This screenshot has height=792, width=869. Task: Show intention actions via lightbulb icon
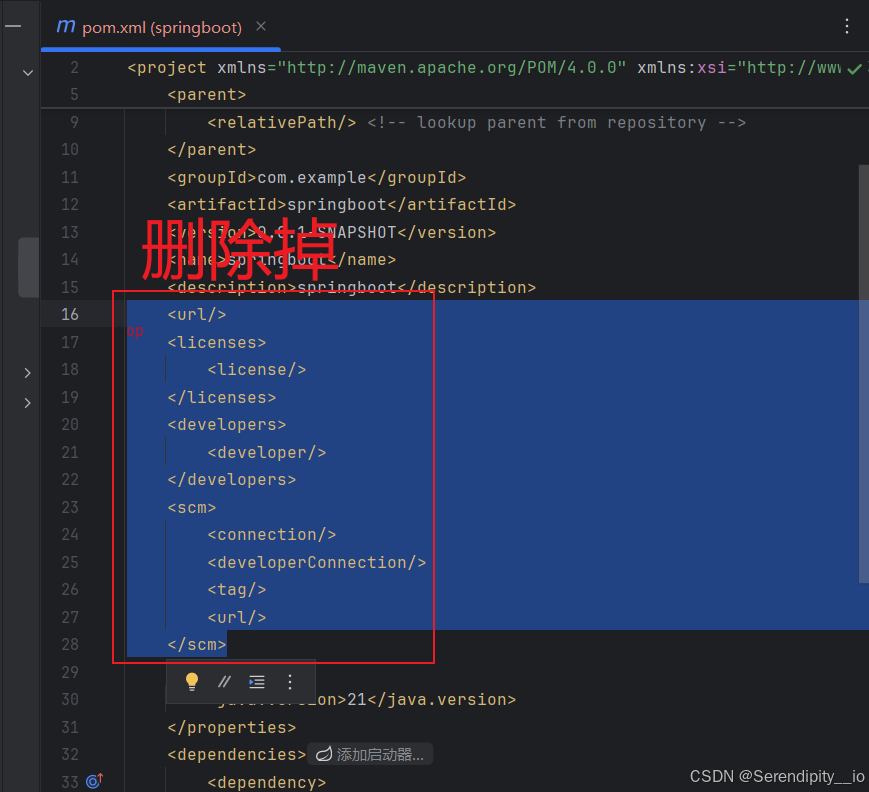(192, 682)
